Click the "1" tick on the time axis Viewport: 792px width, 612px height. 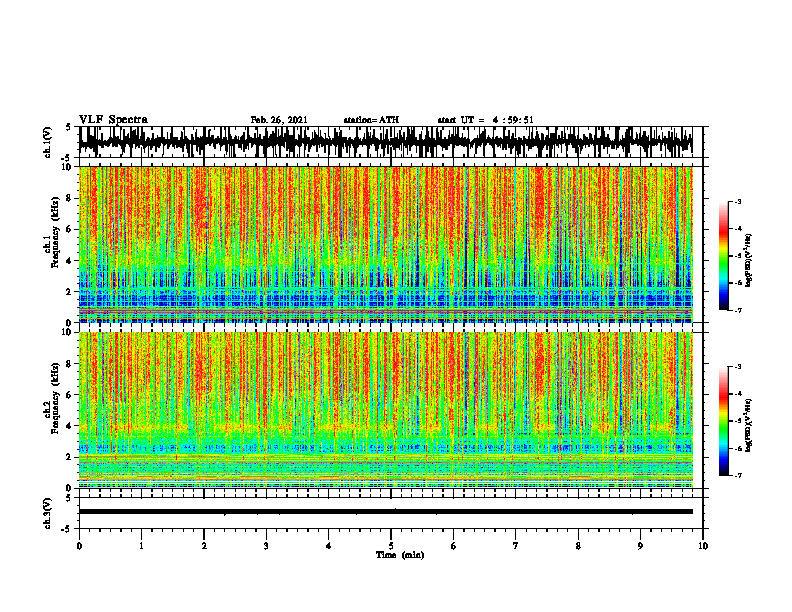141,546
